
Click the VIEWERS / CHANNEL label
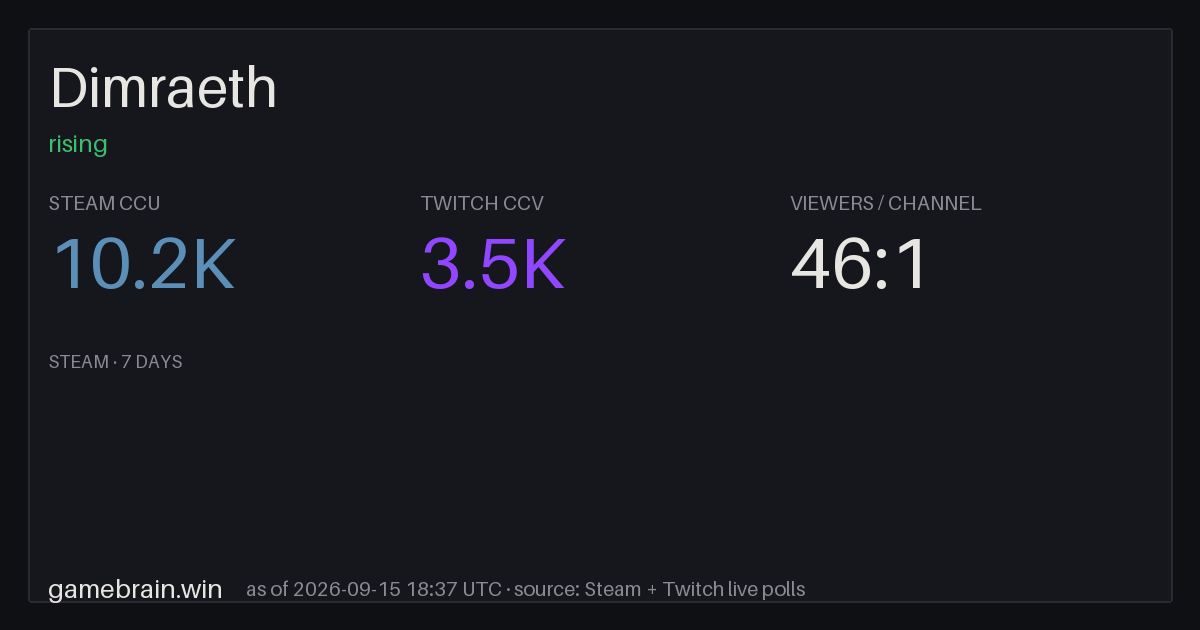click(886, 203)
